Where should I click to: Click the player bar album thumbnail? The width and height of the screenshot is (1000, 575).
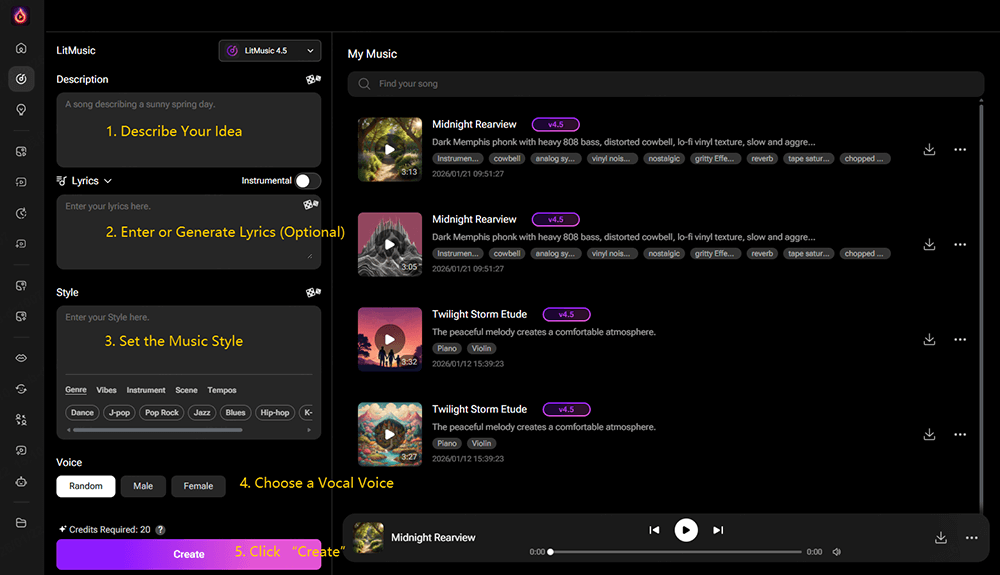369,537
